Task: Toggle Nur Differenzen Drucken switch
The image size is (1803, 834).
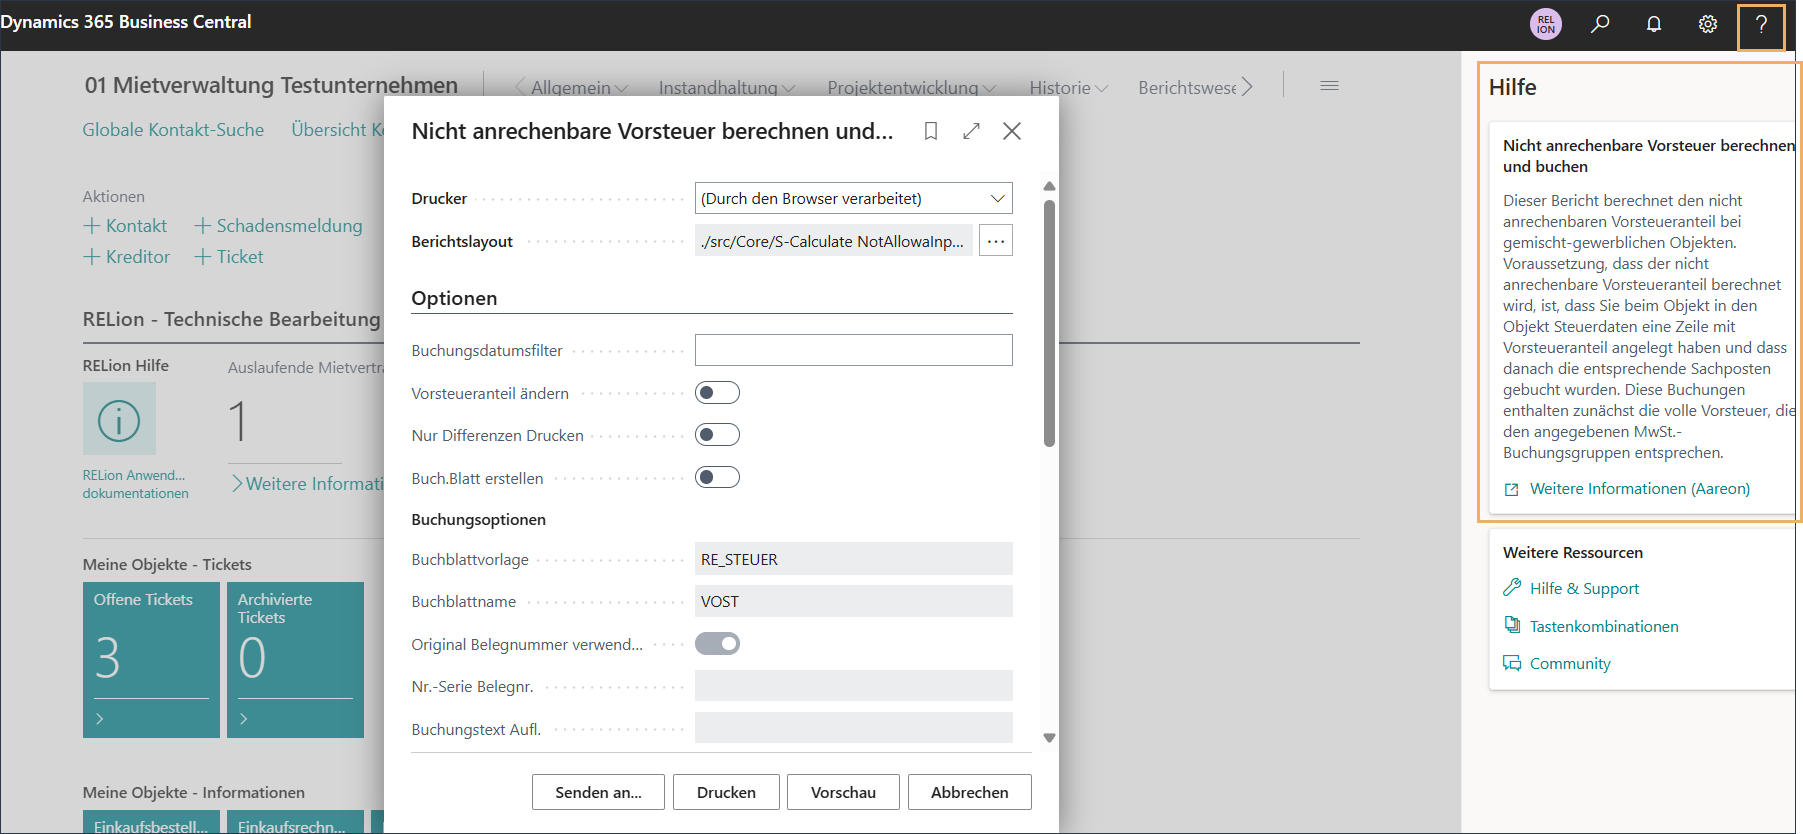Action: (717, 435)
